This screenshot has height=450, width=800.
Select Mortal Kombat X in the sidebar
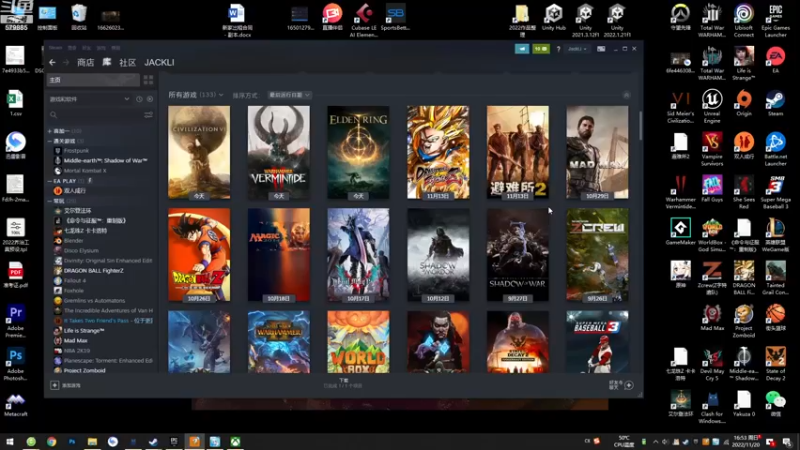[x=85, y=171]
